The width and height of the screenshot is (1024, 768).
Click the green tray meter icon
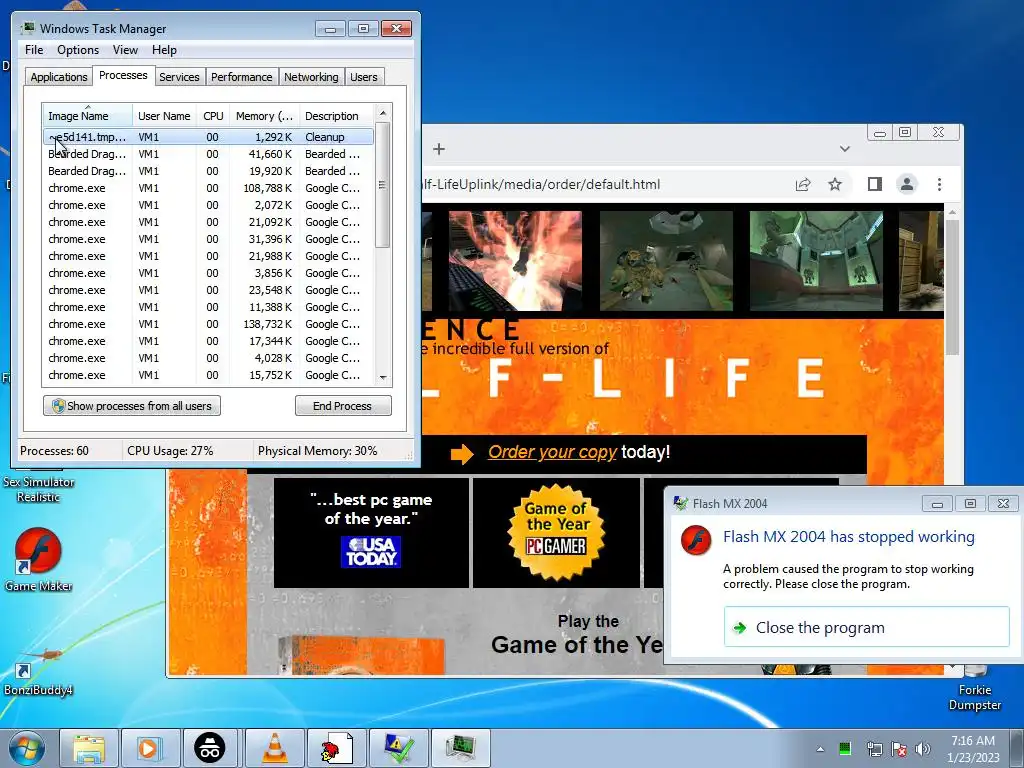pyautogui.click(x=844, y=748)
